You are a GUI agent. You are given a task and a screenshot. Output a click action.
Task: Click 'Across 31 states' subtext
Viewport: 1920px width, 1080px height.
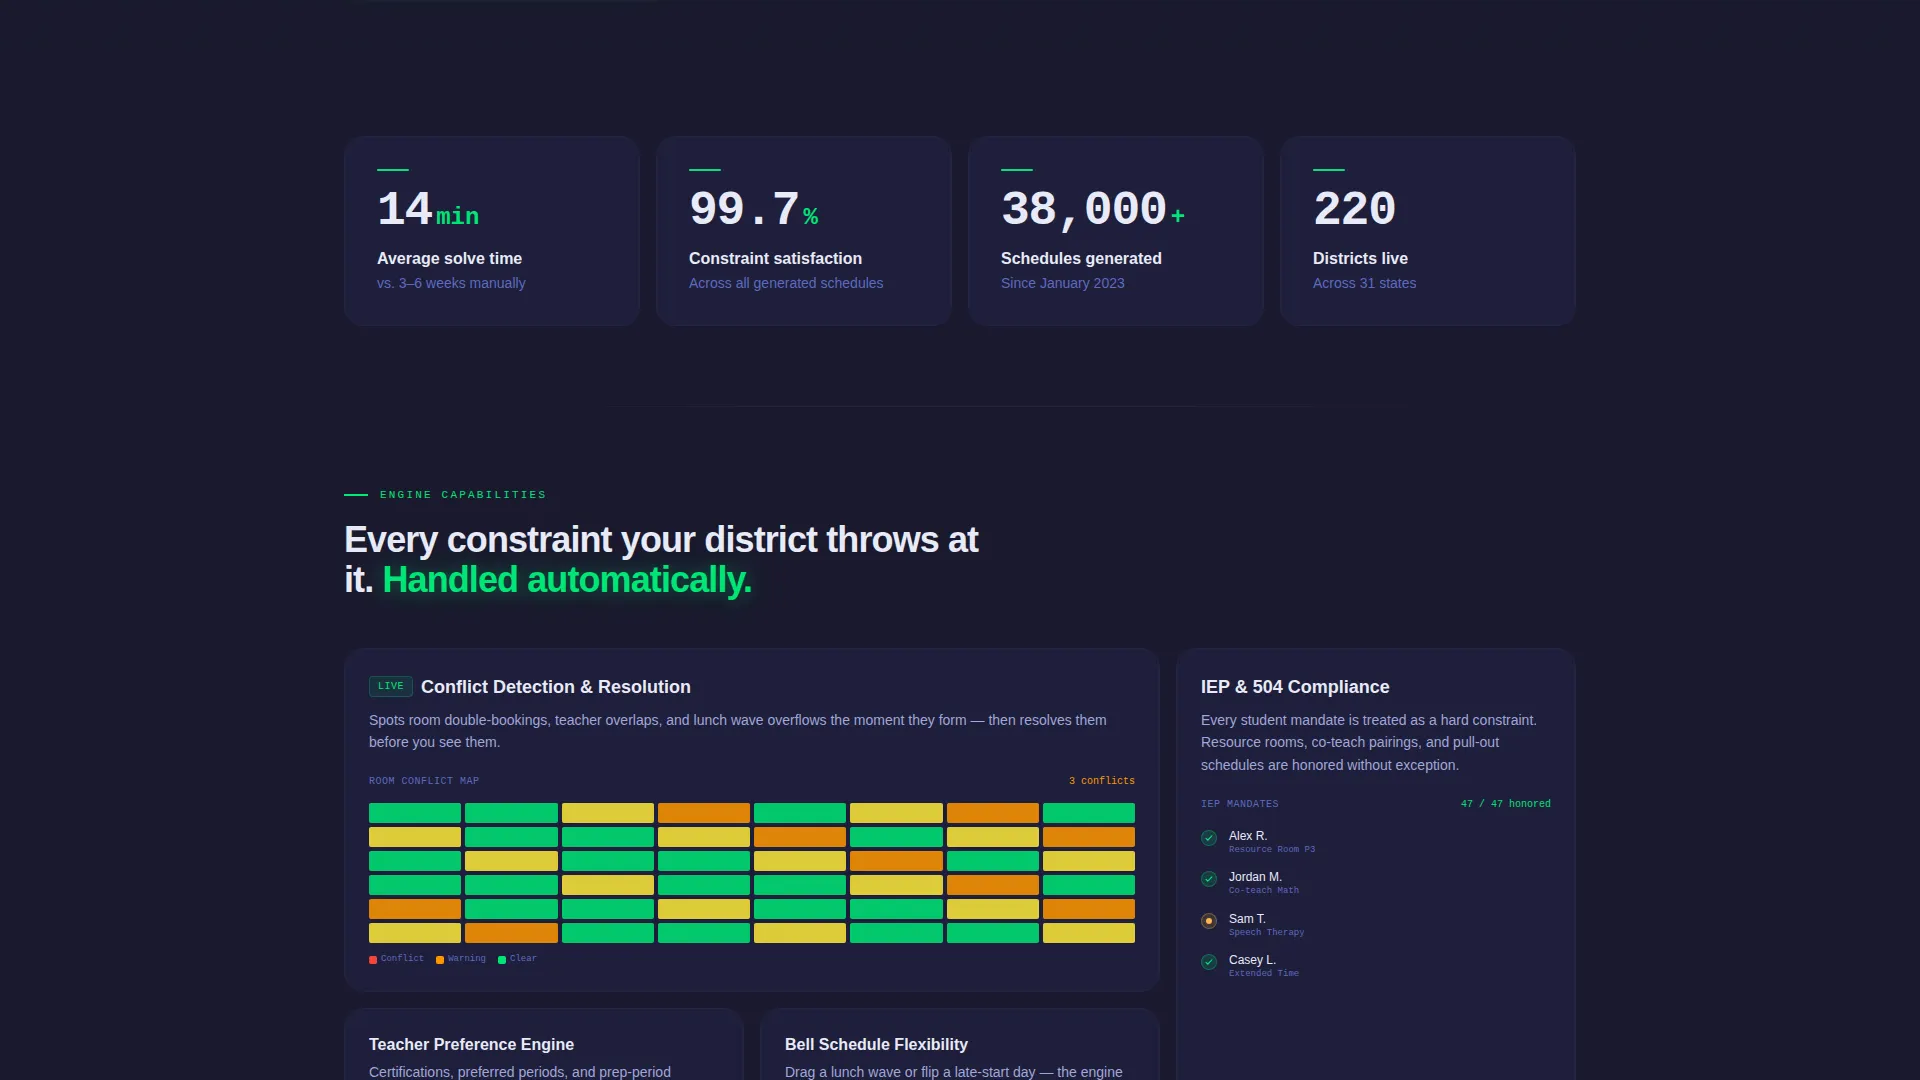pyautogui.click(x=1364, y=283)
